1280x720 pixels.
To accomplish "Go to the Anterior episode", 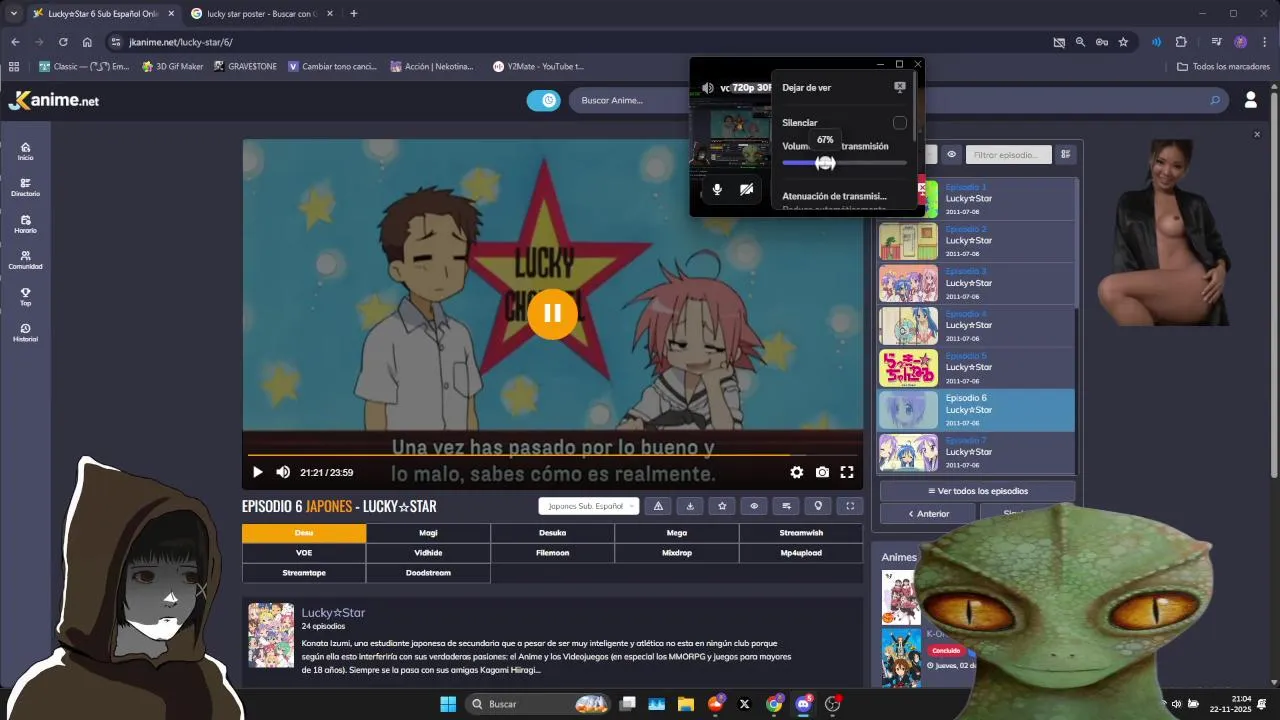I will (928, 514).
